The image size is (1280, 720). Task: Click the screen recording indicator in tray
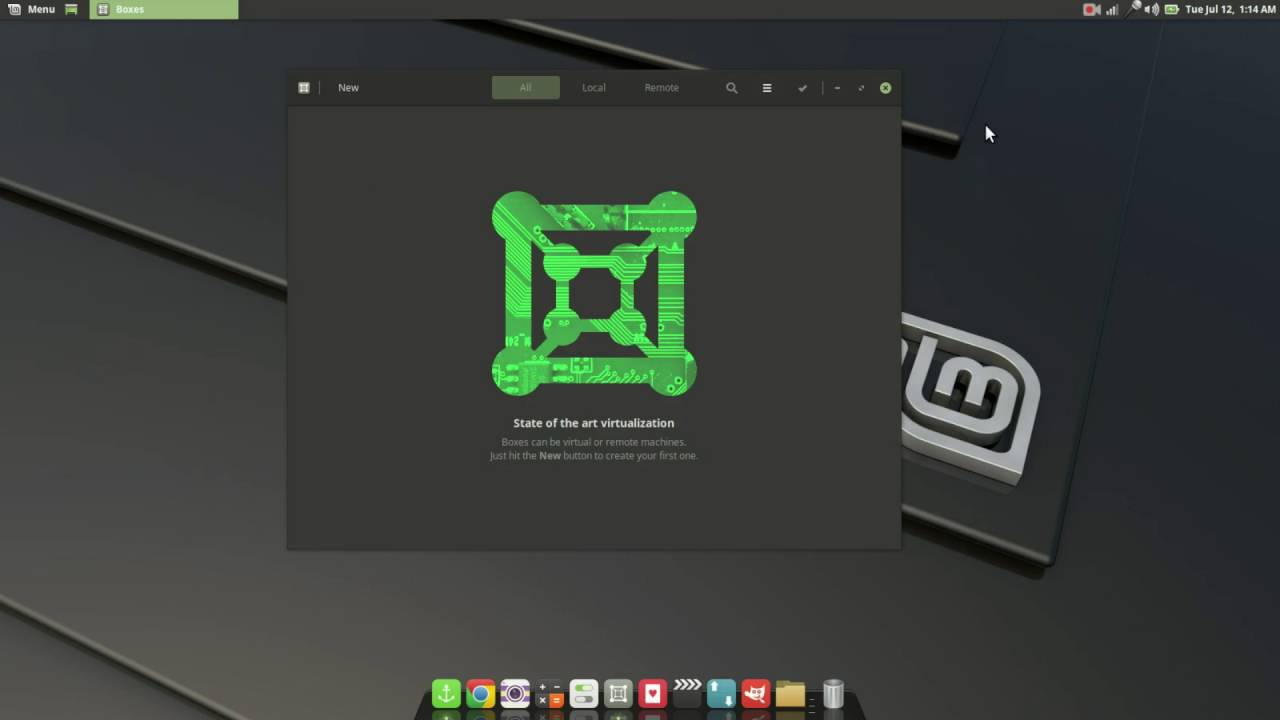pos(1091,9)
